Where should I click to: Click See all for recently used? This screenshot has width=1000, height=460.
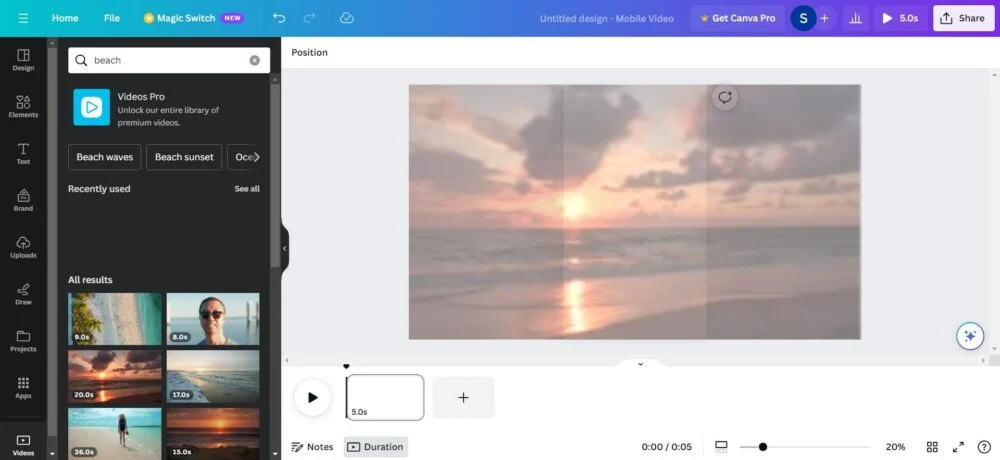(247, 189)
